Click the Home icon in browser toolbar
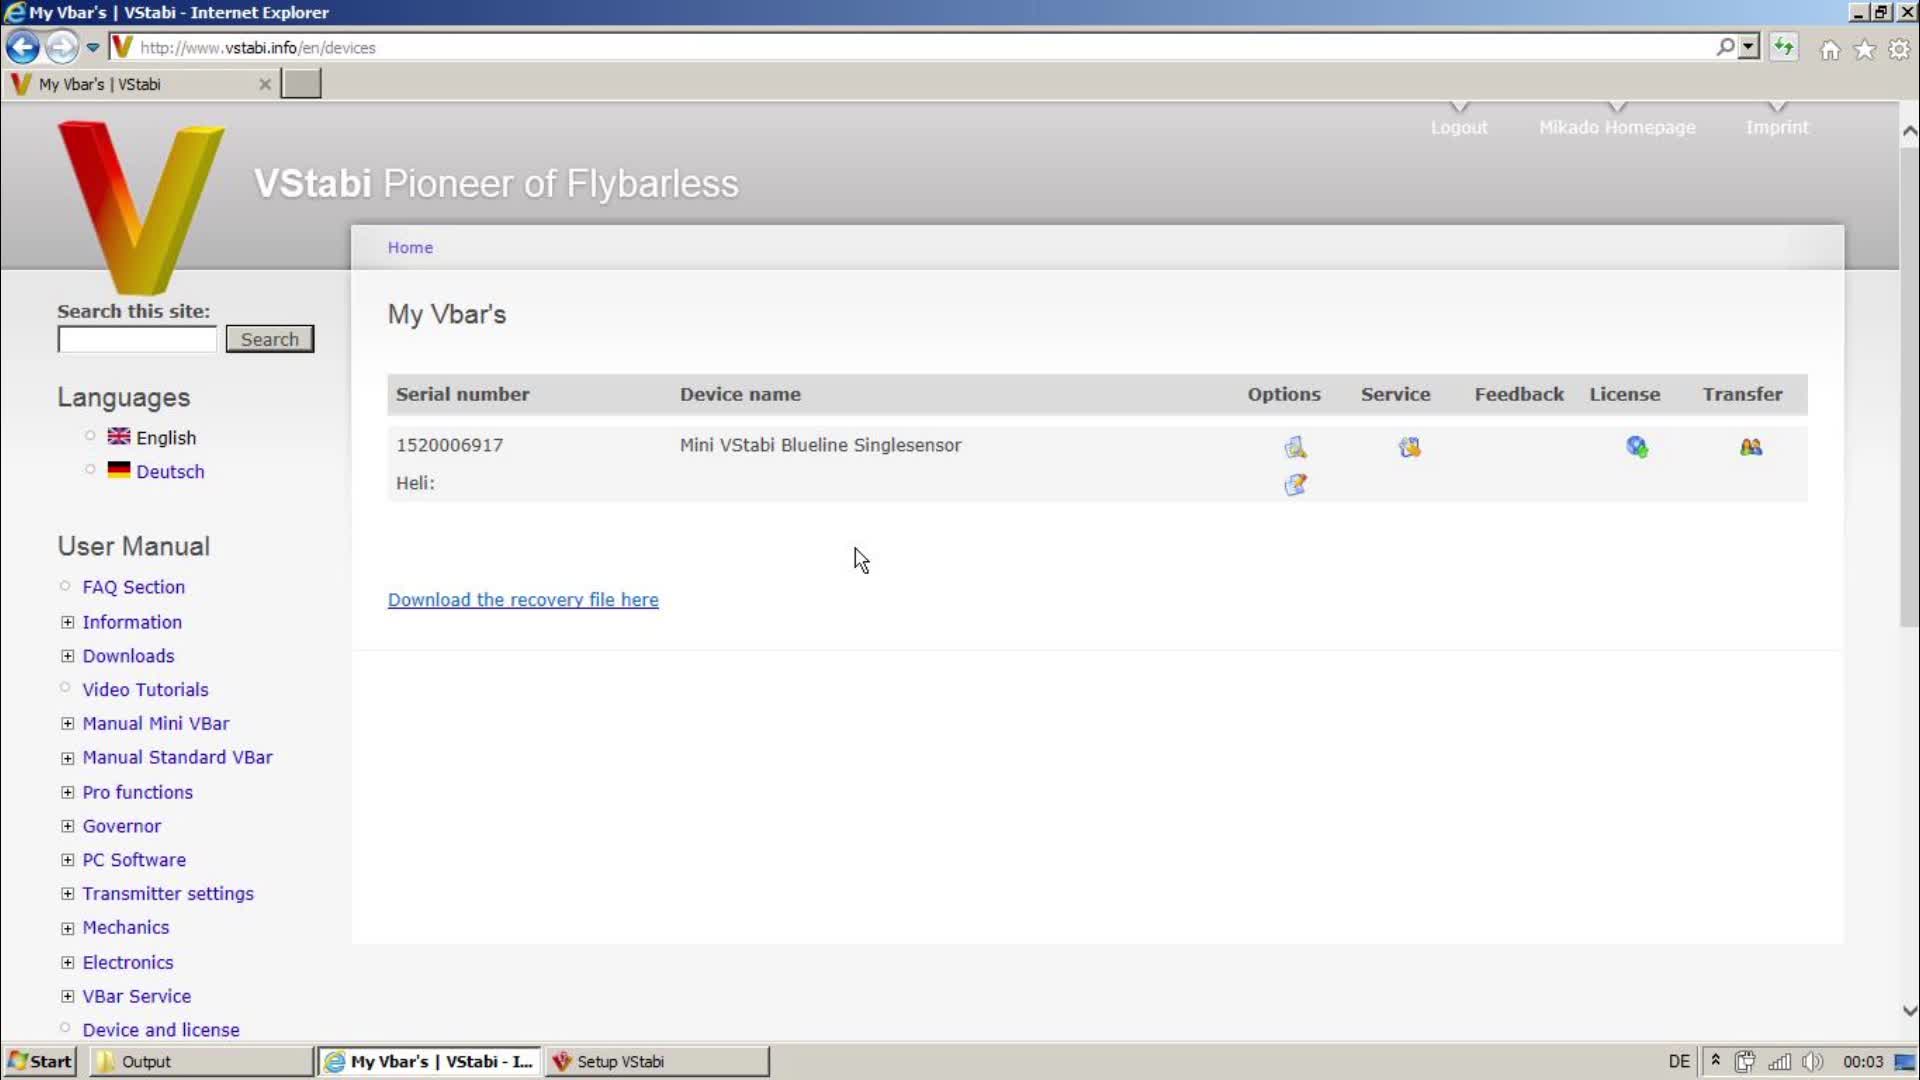Viewport: 1920px width, 1080px height. [1830, 49]
